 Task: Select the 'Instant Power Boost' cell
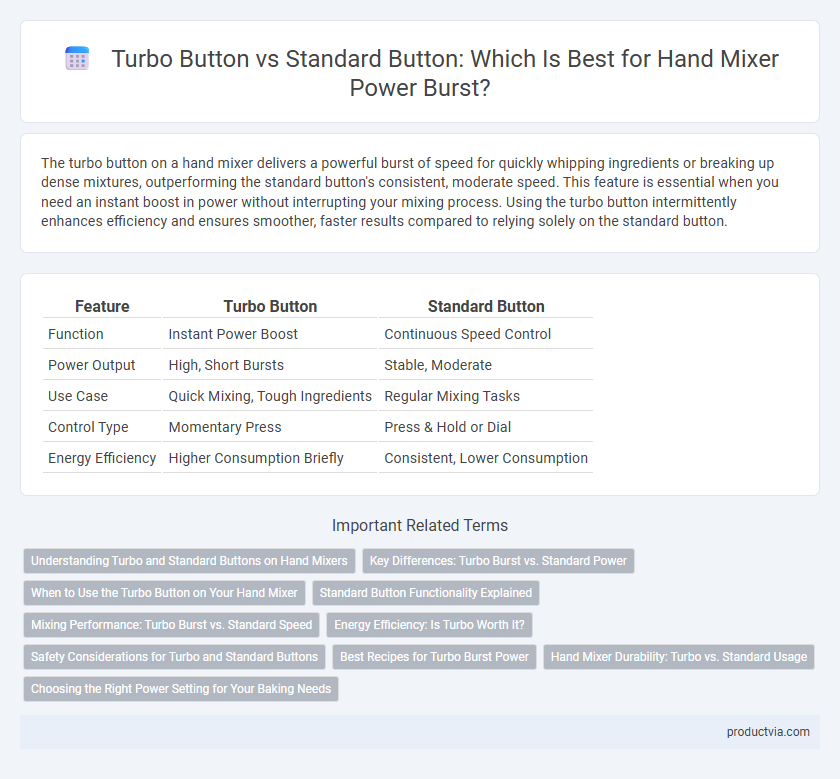233,334
